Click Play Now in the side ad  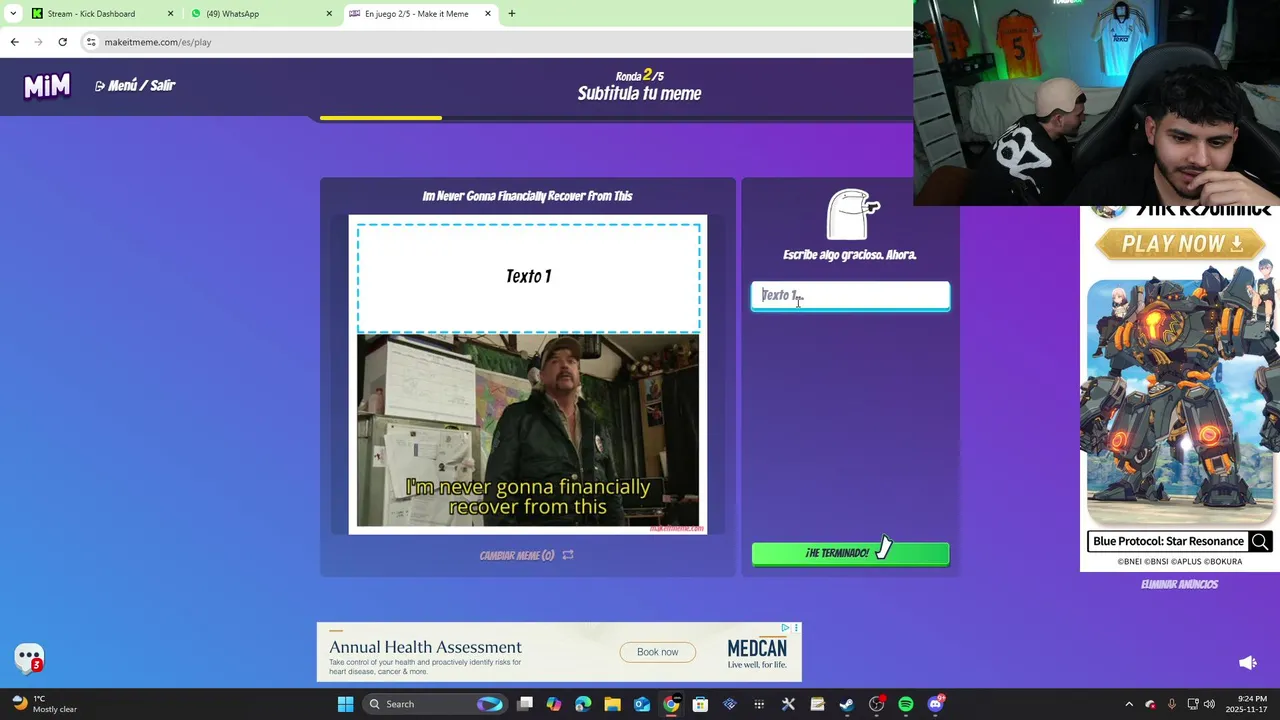click(x=1180, y=244)
